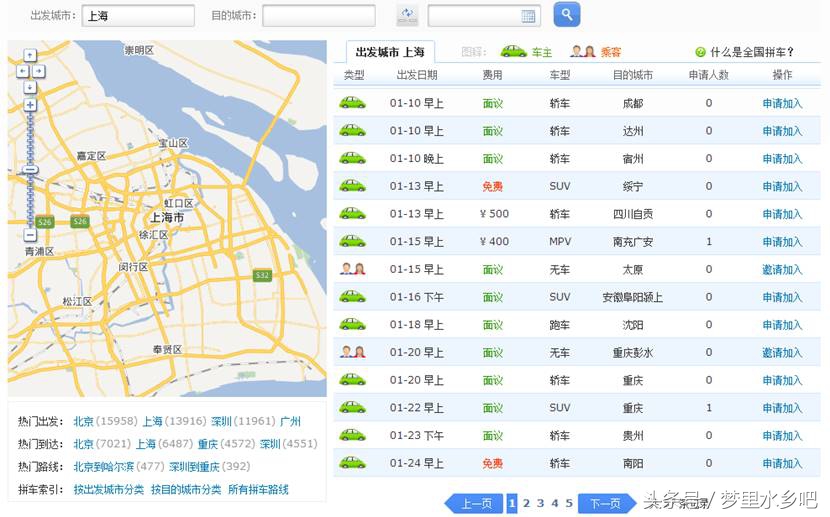830x517 pixels.
Task: Open 什么是全国拼车? help link
Action: point(752,52)
